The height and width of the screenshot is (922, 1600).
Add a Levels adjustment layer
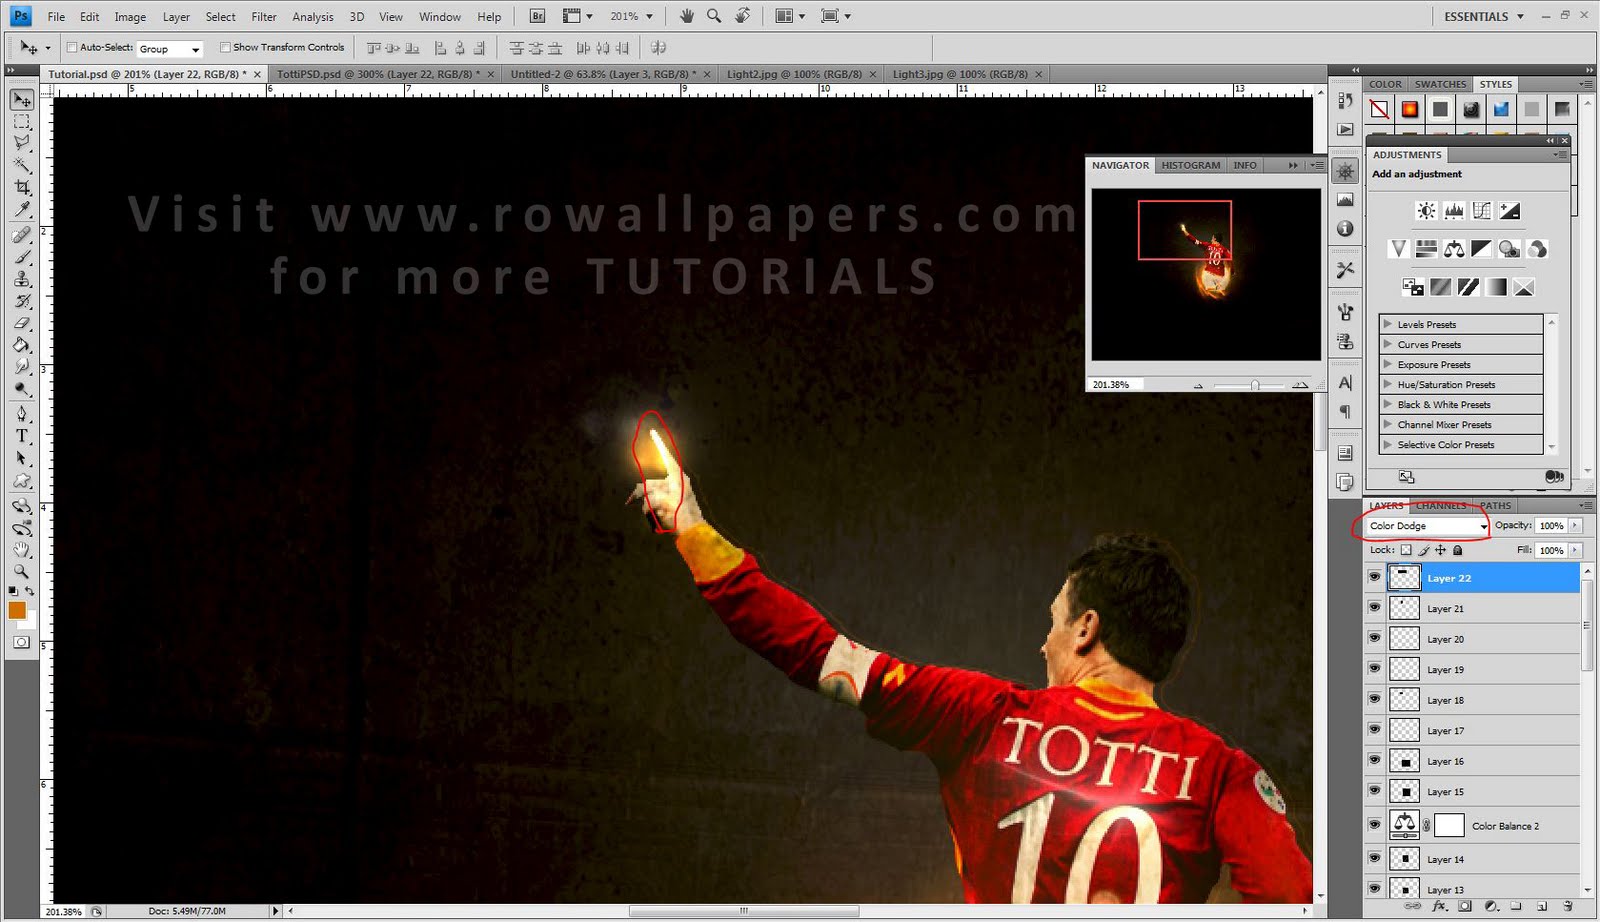tap(1454, 211)
